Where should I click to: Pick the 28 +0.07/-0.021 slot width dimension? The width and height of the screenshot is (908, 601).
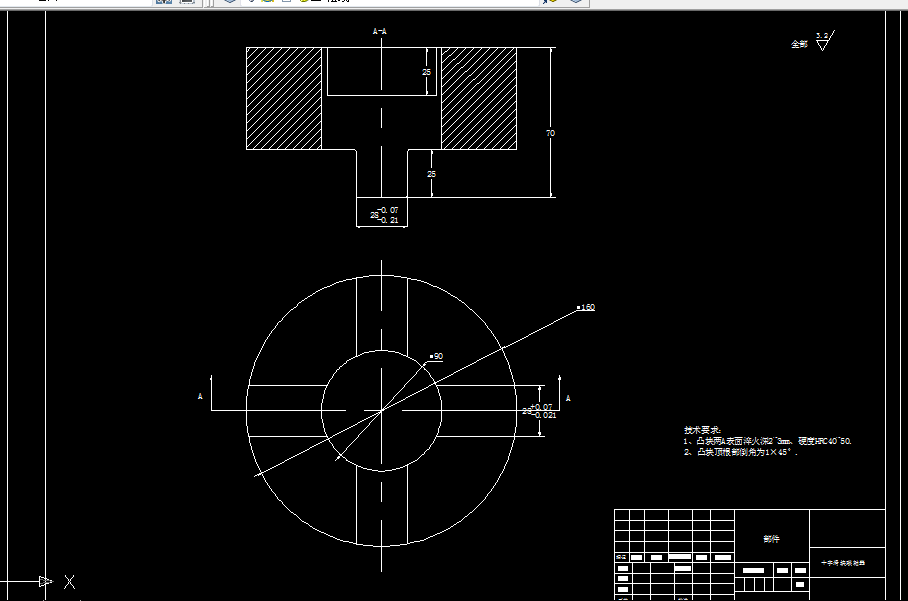coord(539,411)
